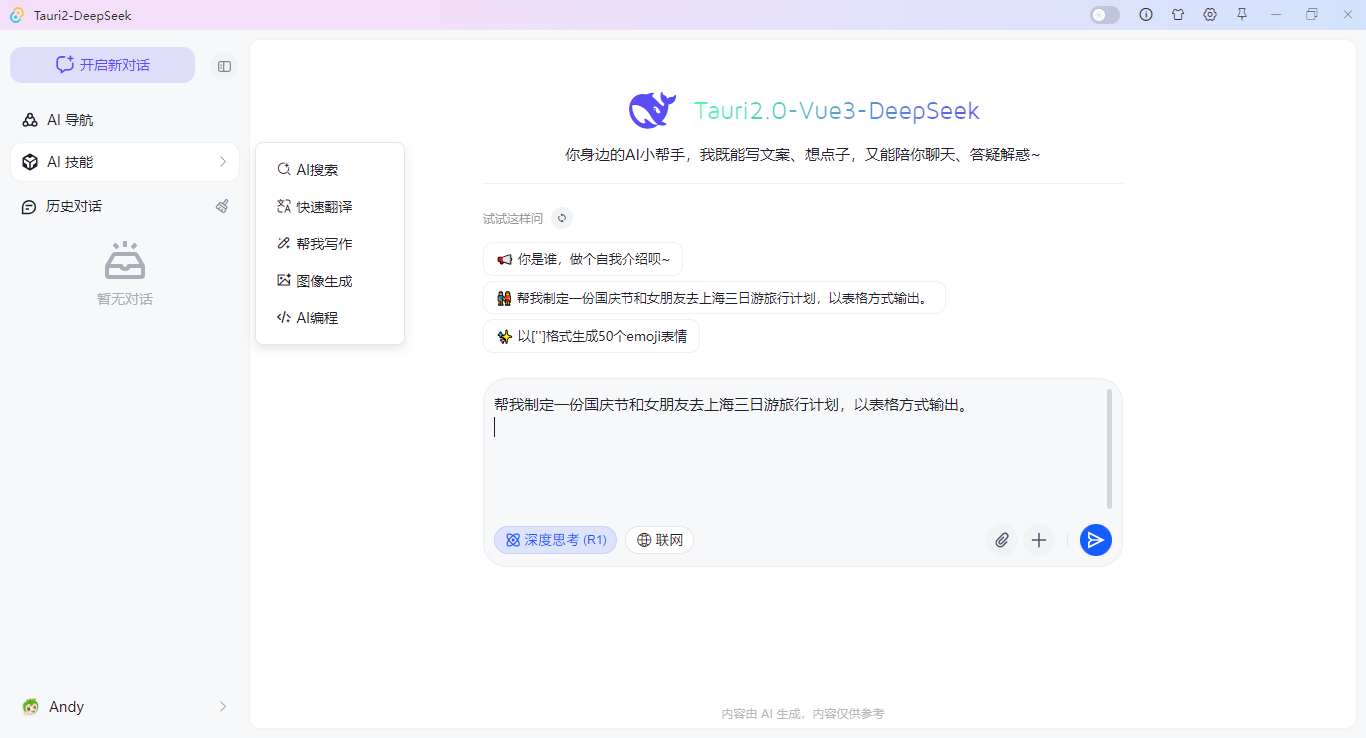Toggle 联网 web search mode
1366x738 pixels.
click(659, 539)
